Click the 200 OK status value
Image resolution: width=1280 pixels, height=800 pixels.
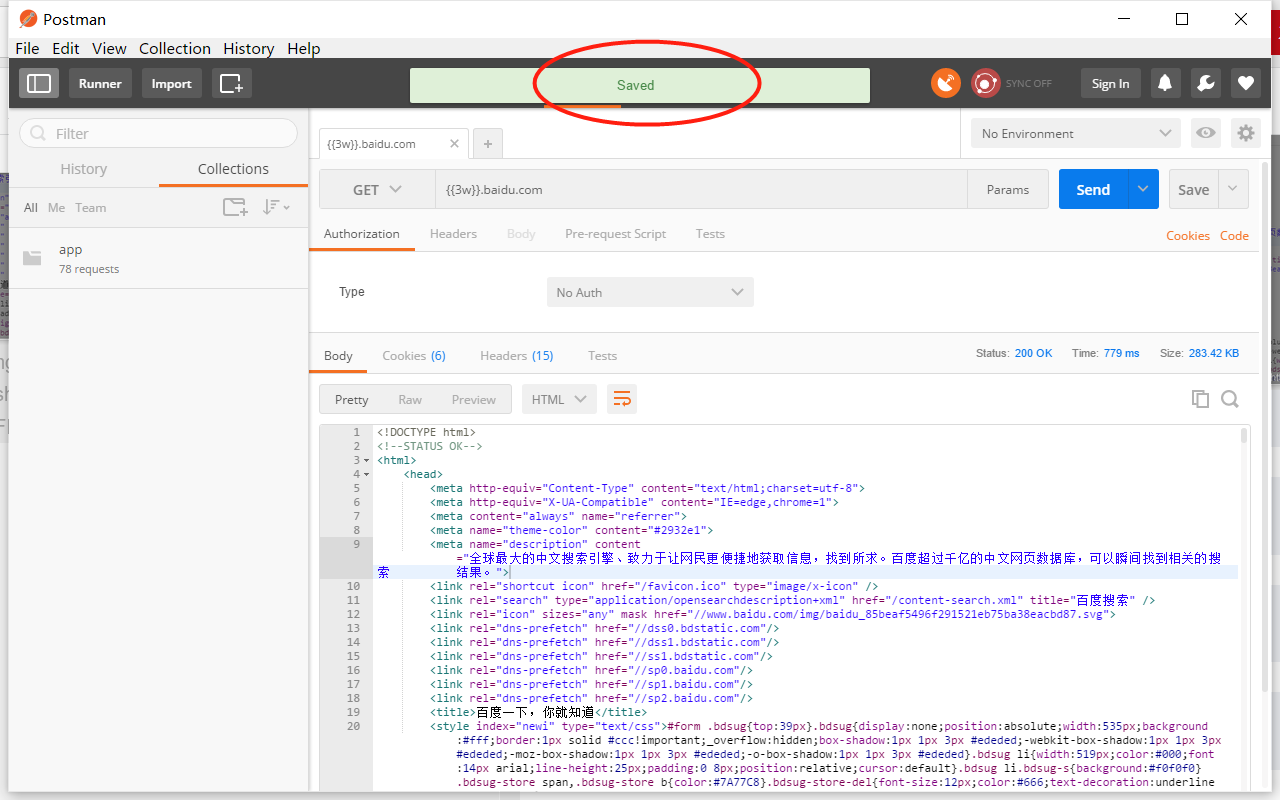tap(1033, 353)
